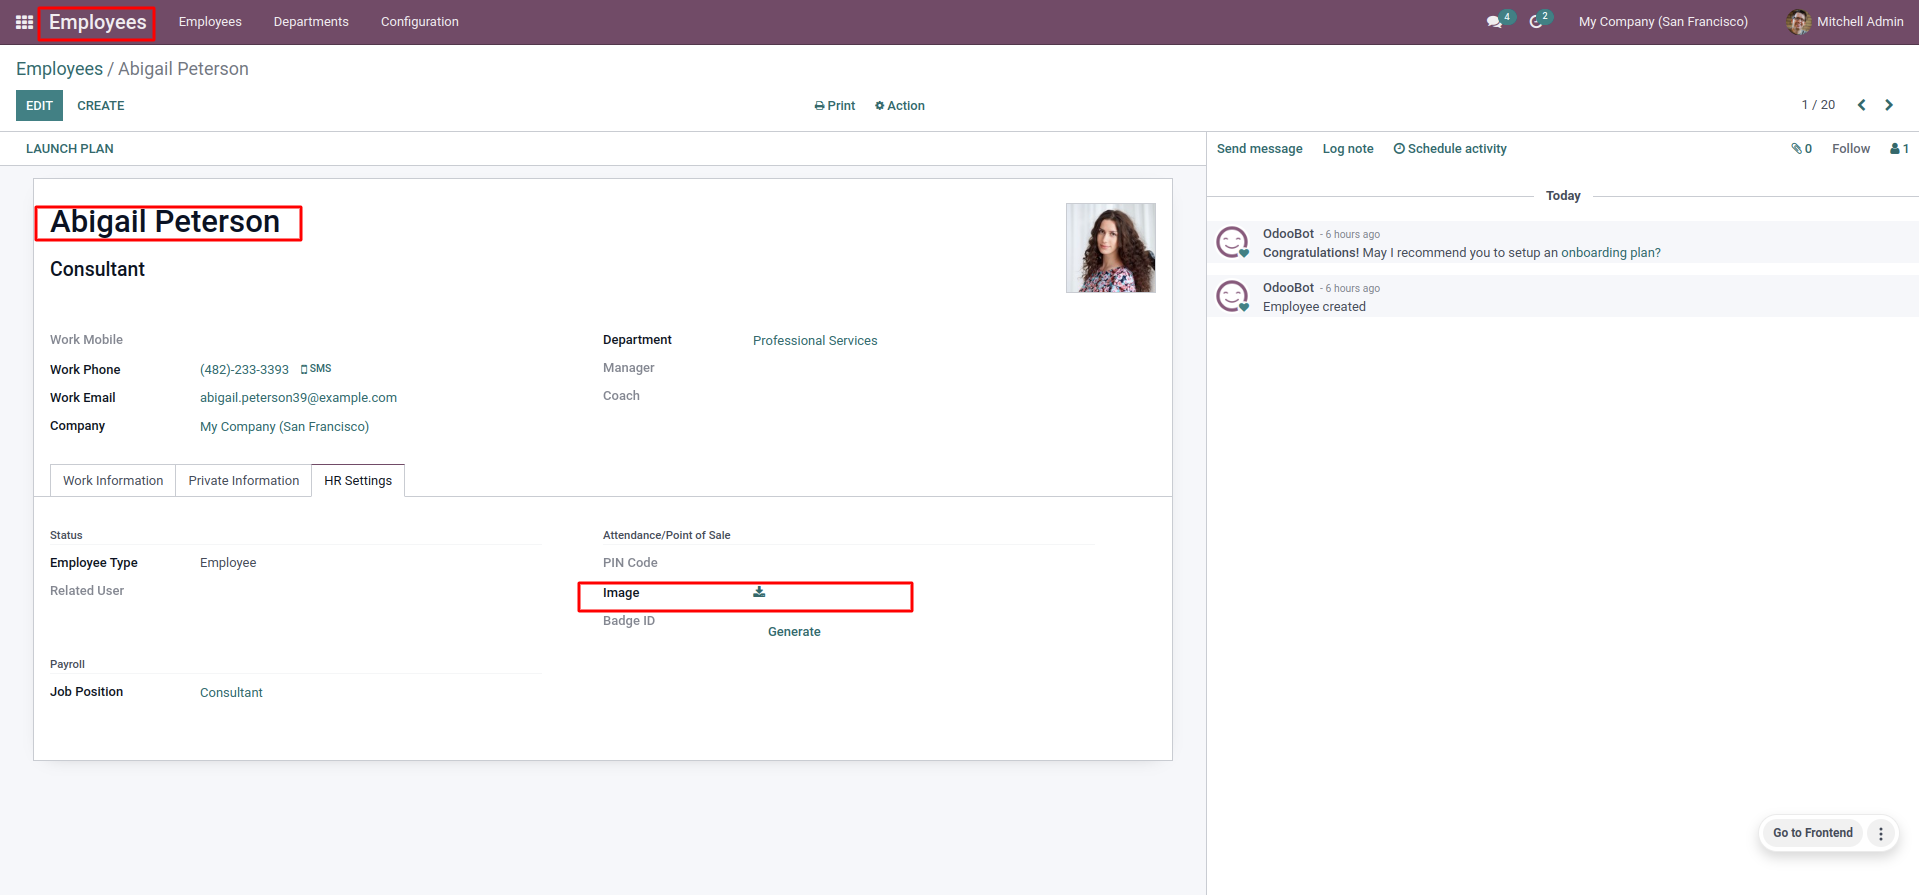Click the Related User field label
The width and height of the screenshot is (1919, 895).
pos(87,591)
